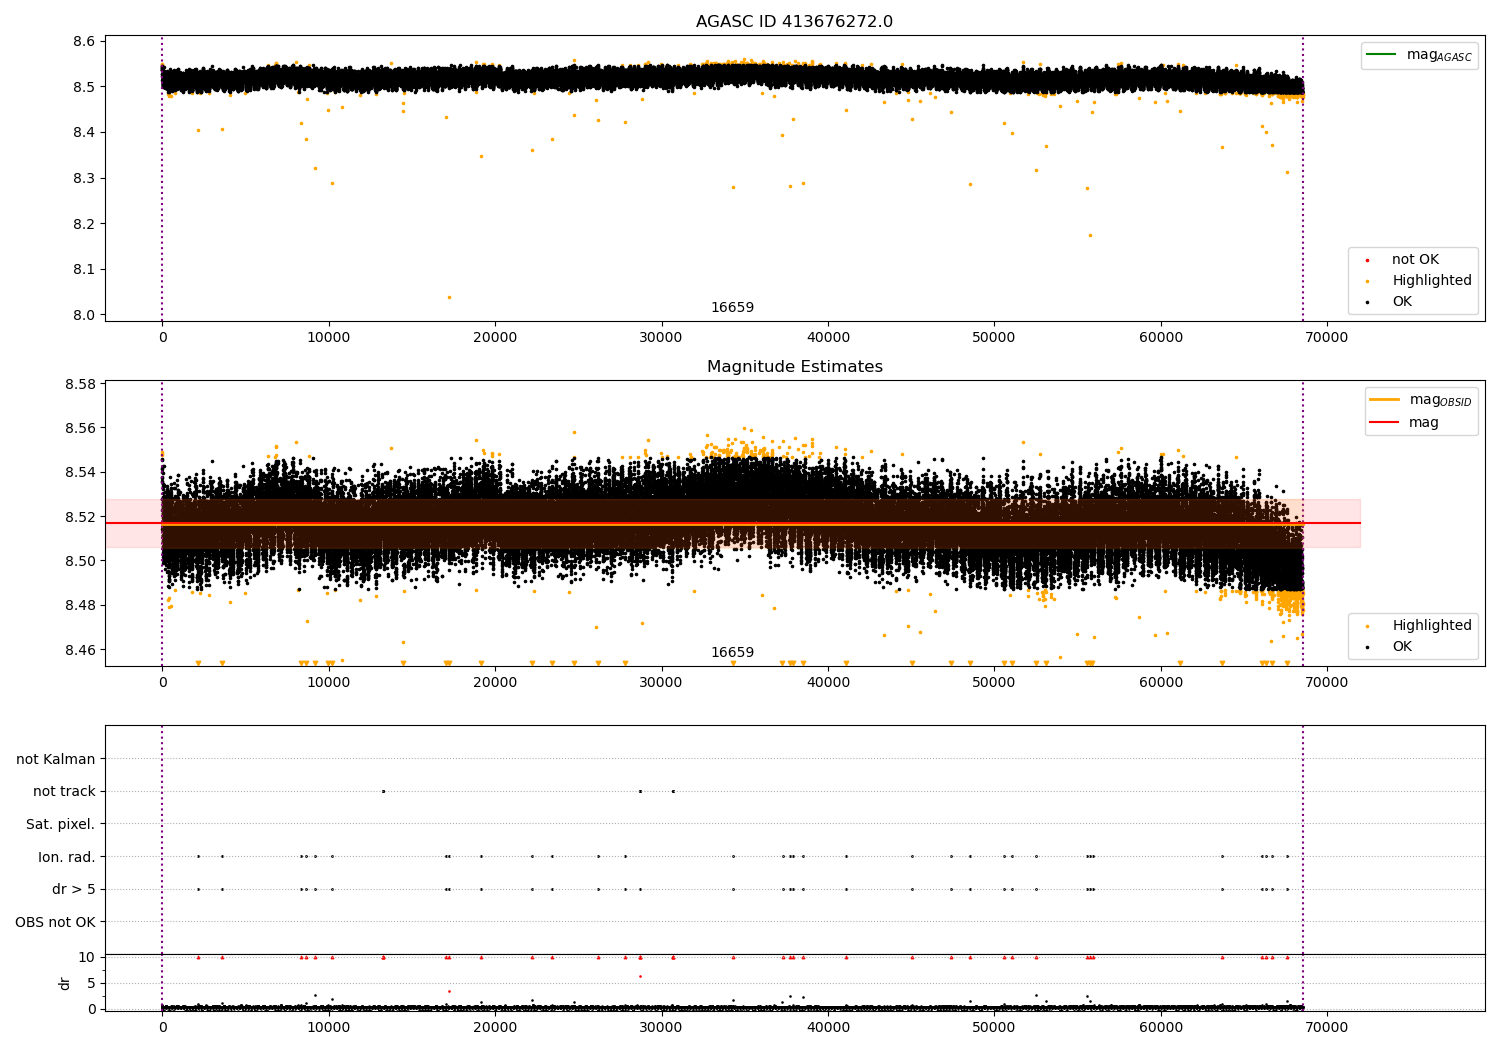The height and width of the screenshot is (1050, 1500).
Task: Click the 8.46 tick label on middle plot
Action: [x=80, y=651]
